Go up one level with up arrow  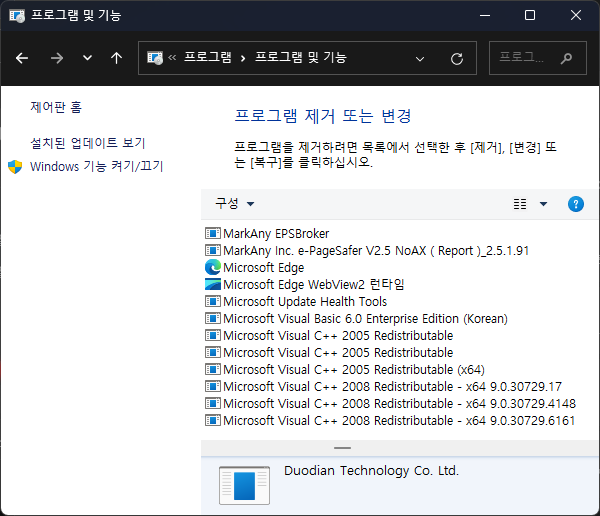pyautogui.click(x=116, y=58)
